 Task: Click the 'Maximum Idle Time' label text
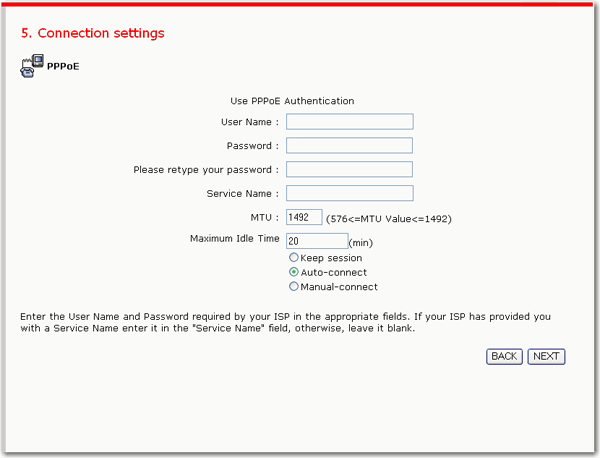point(235,238)
